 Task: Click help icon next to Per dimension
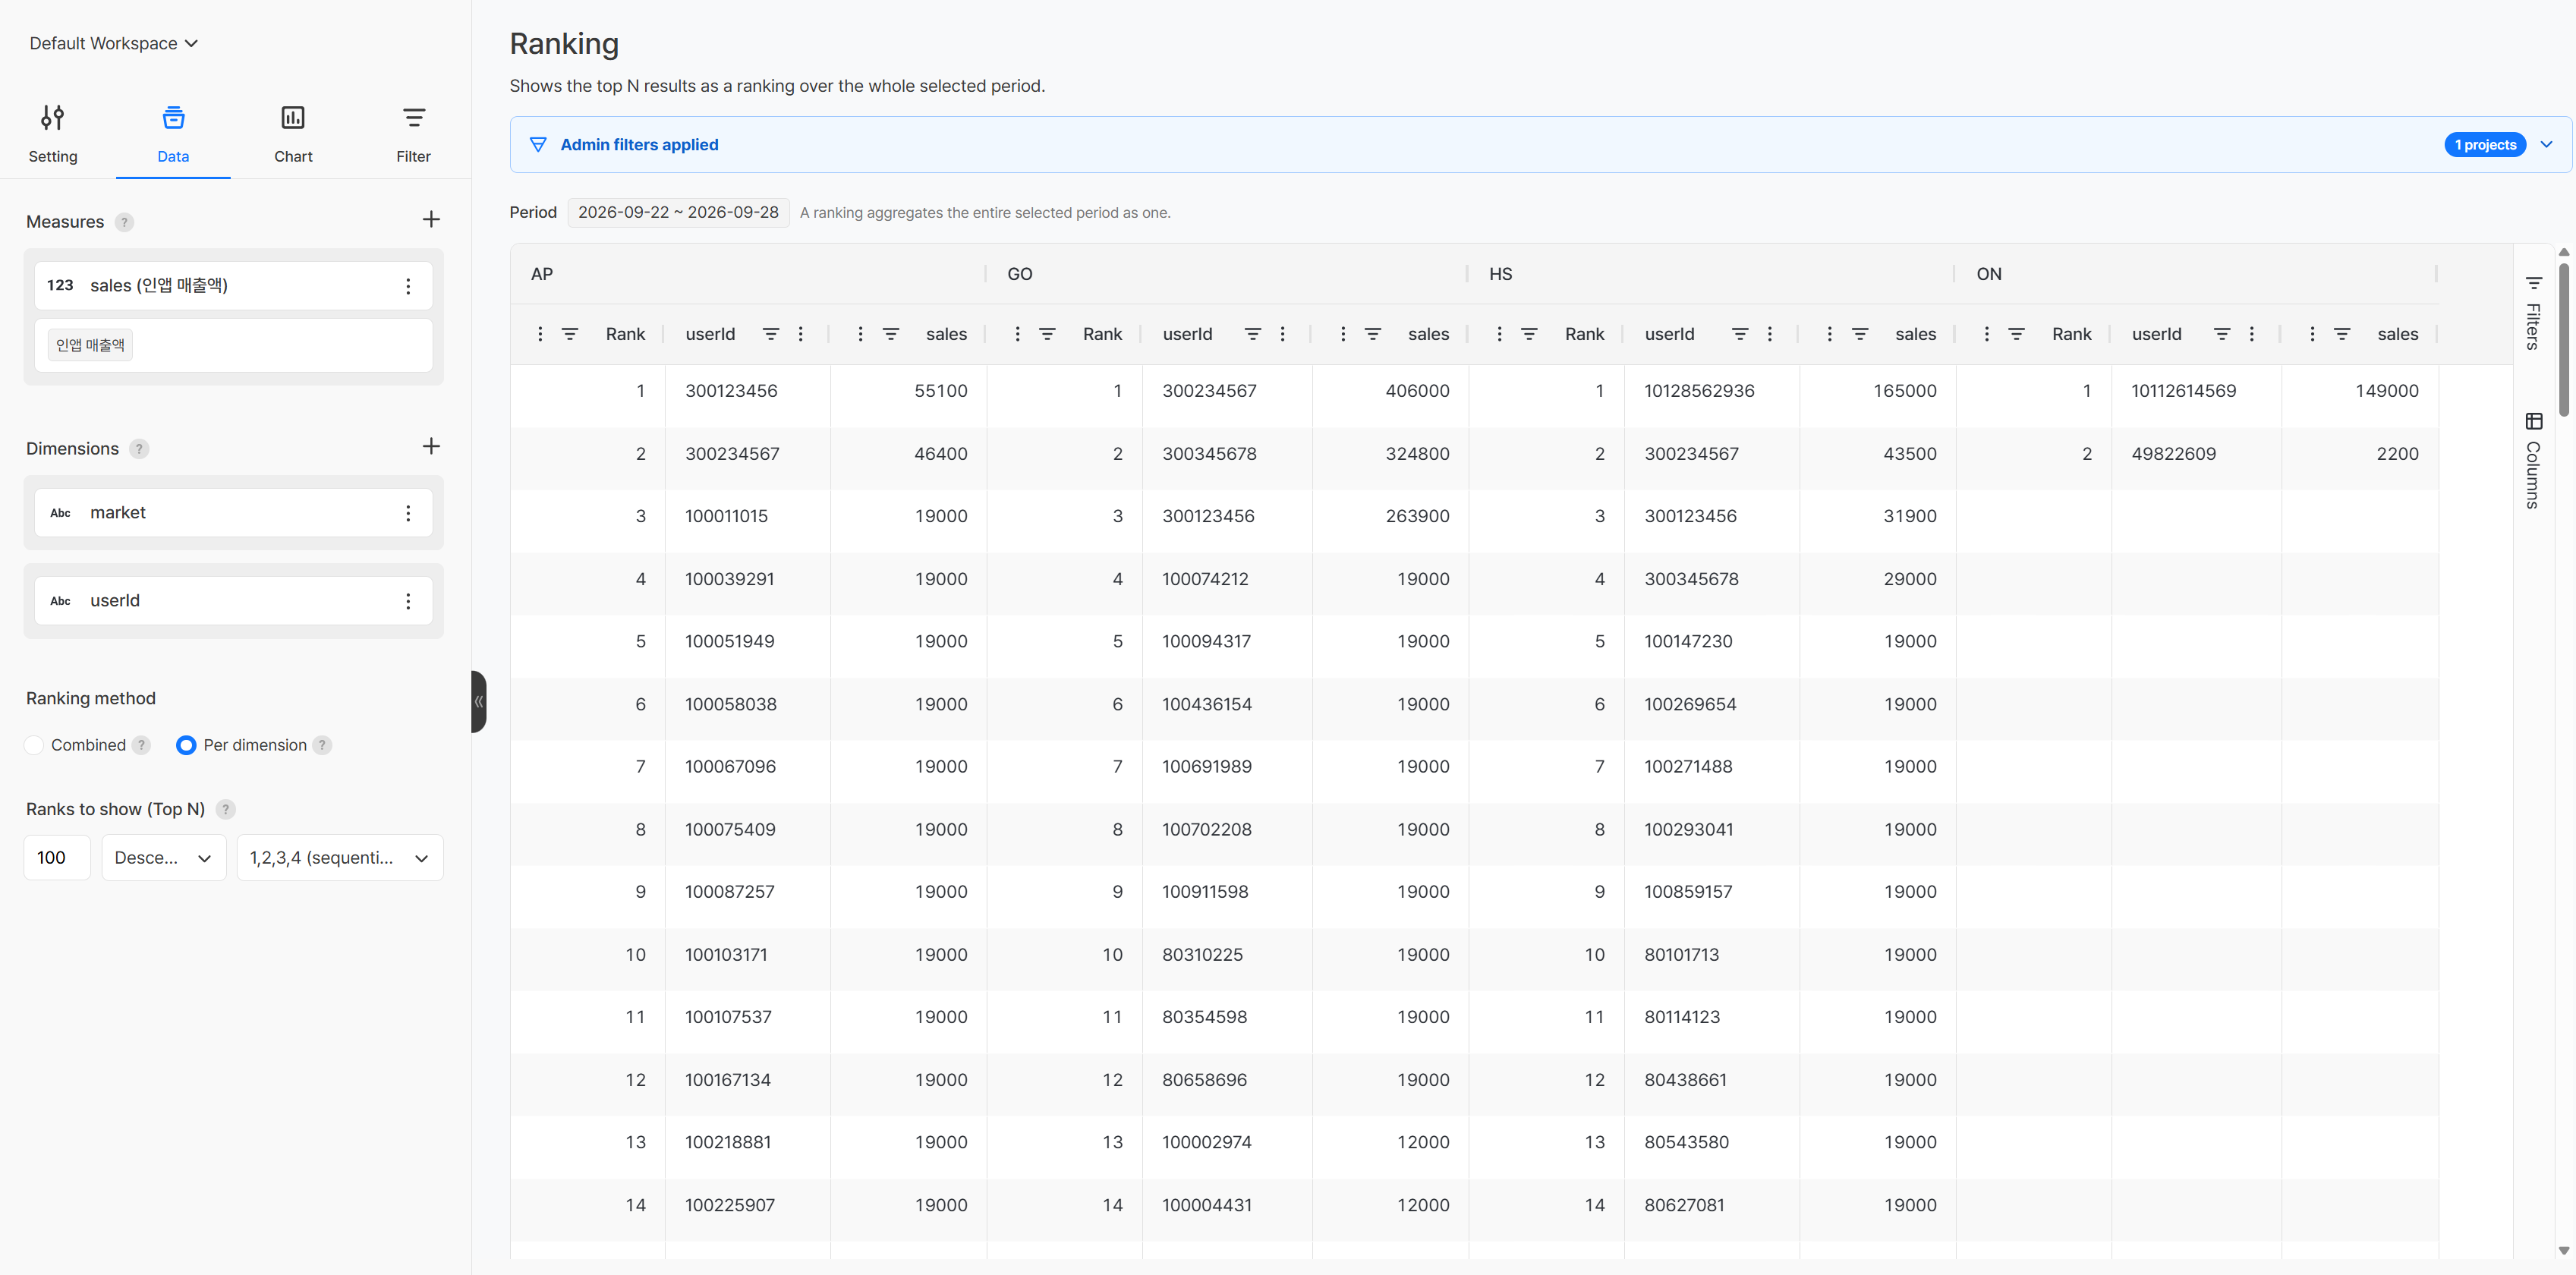click(322, 745)
